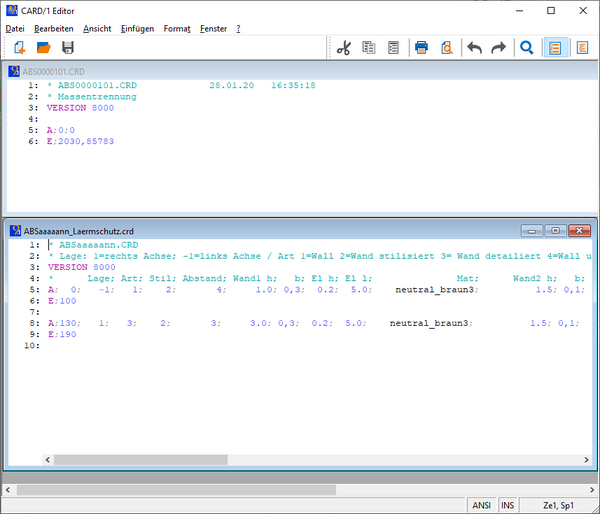Open print preview icon
600x514 pixels.
(447, 48)
